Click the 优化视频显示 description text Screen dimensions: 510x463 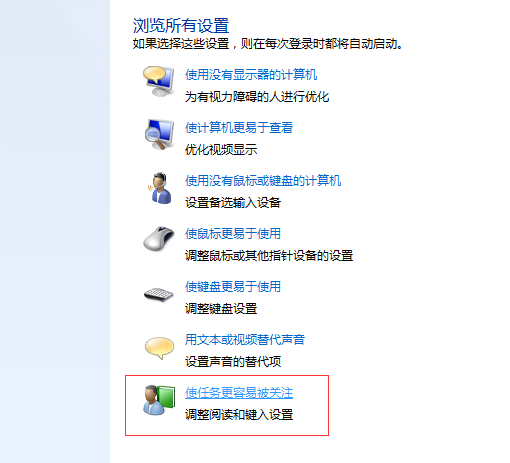point(221,150)
